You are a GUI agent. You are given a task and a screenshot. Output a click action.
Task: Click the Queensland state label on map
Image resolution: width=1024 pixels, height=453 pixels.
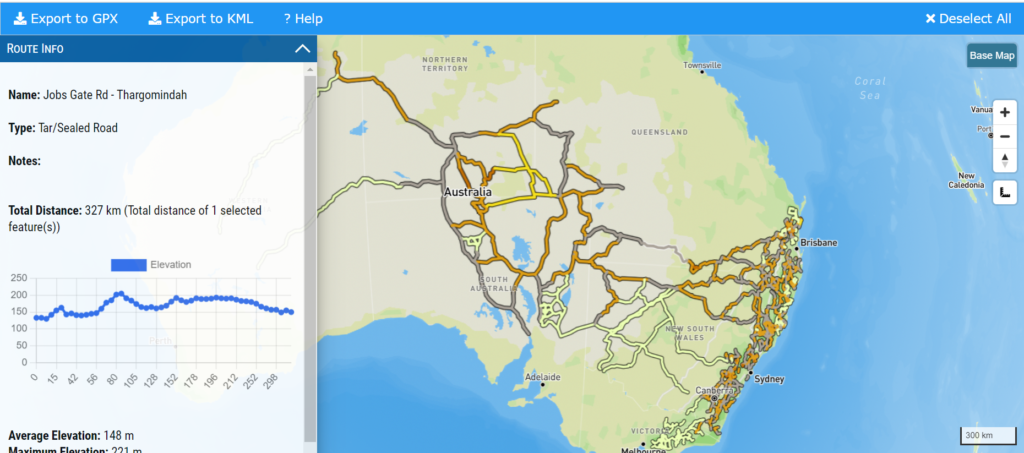point(659,132)
